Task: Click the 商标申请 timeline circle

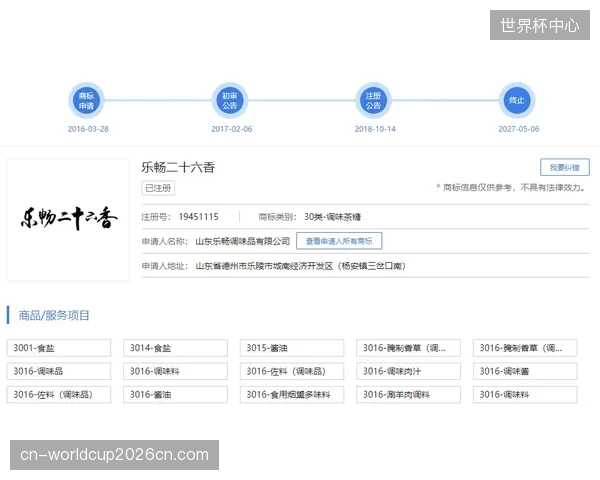Action: (86, 100)
